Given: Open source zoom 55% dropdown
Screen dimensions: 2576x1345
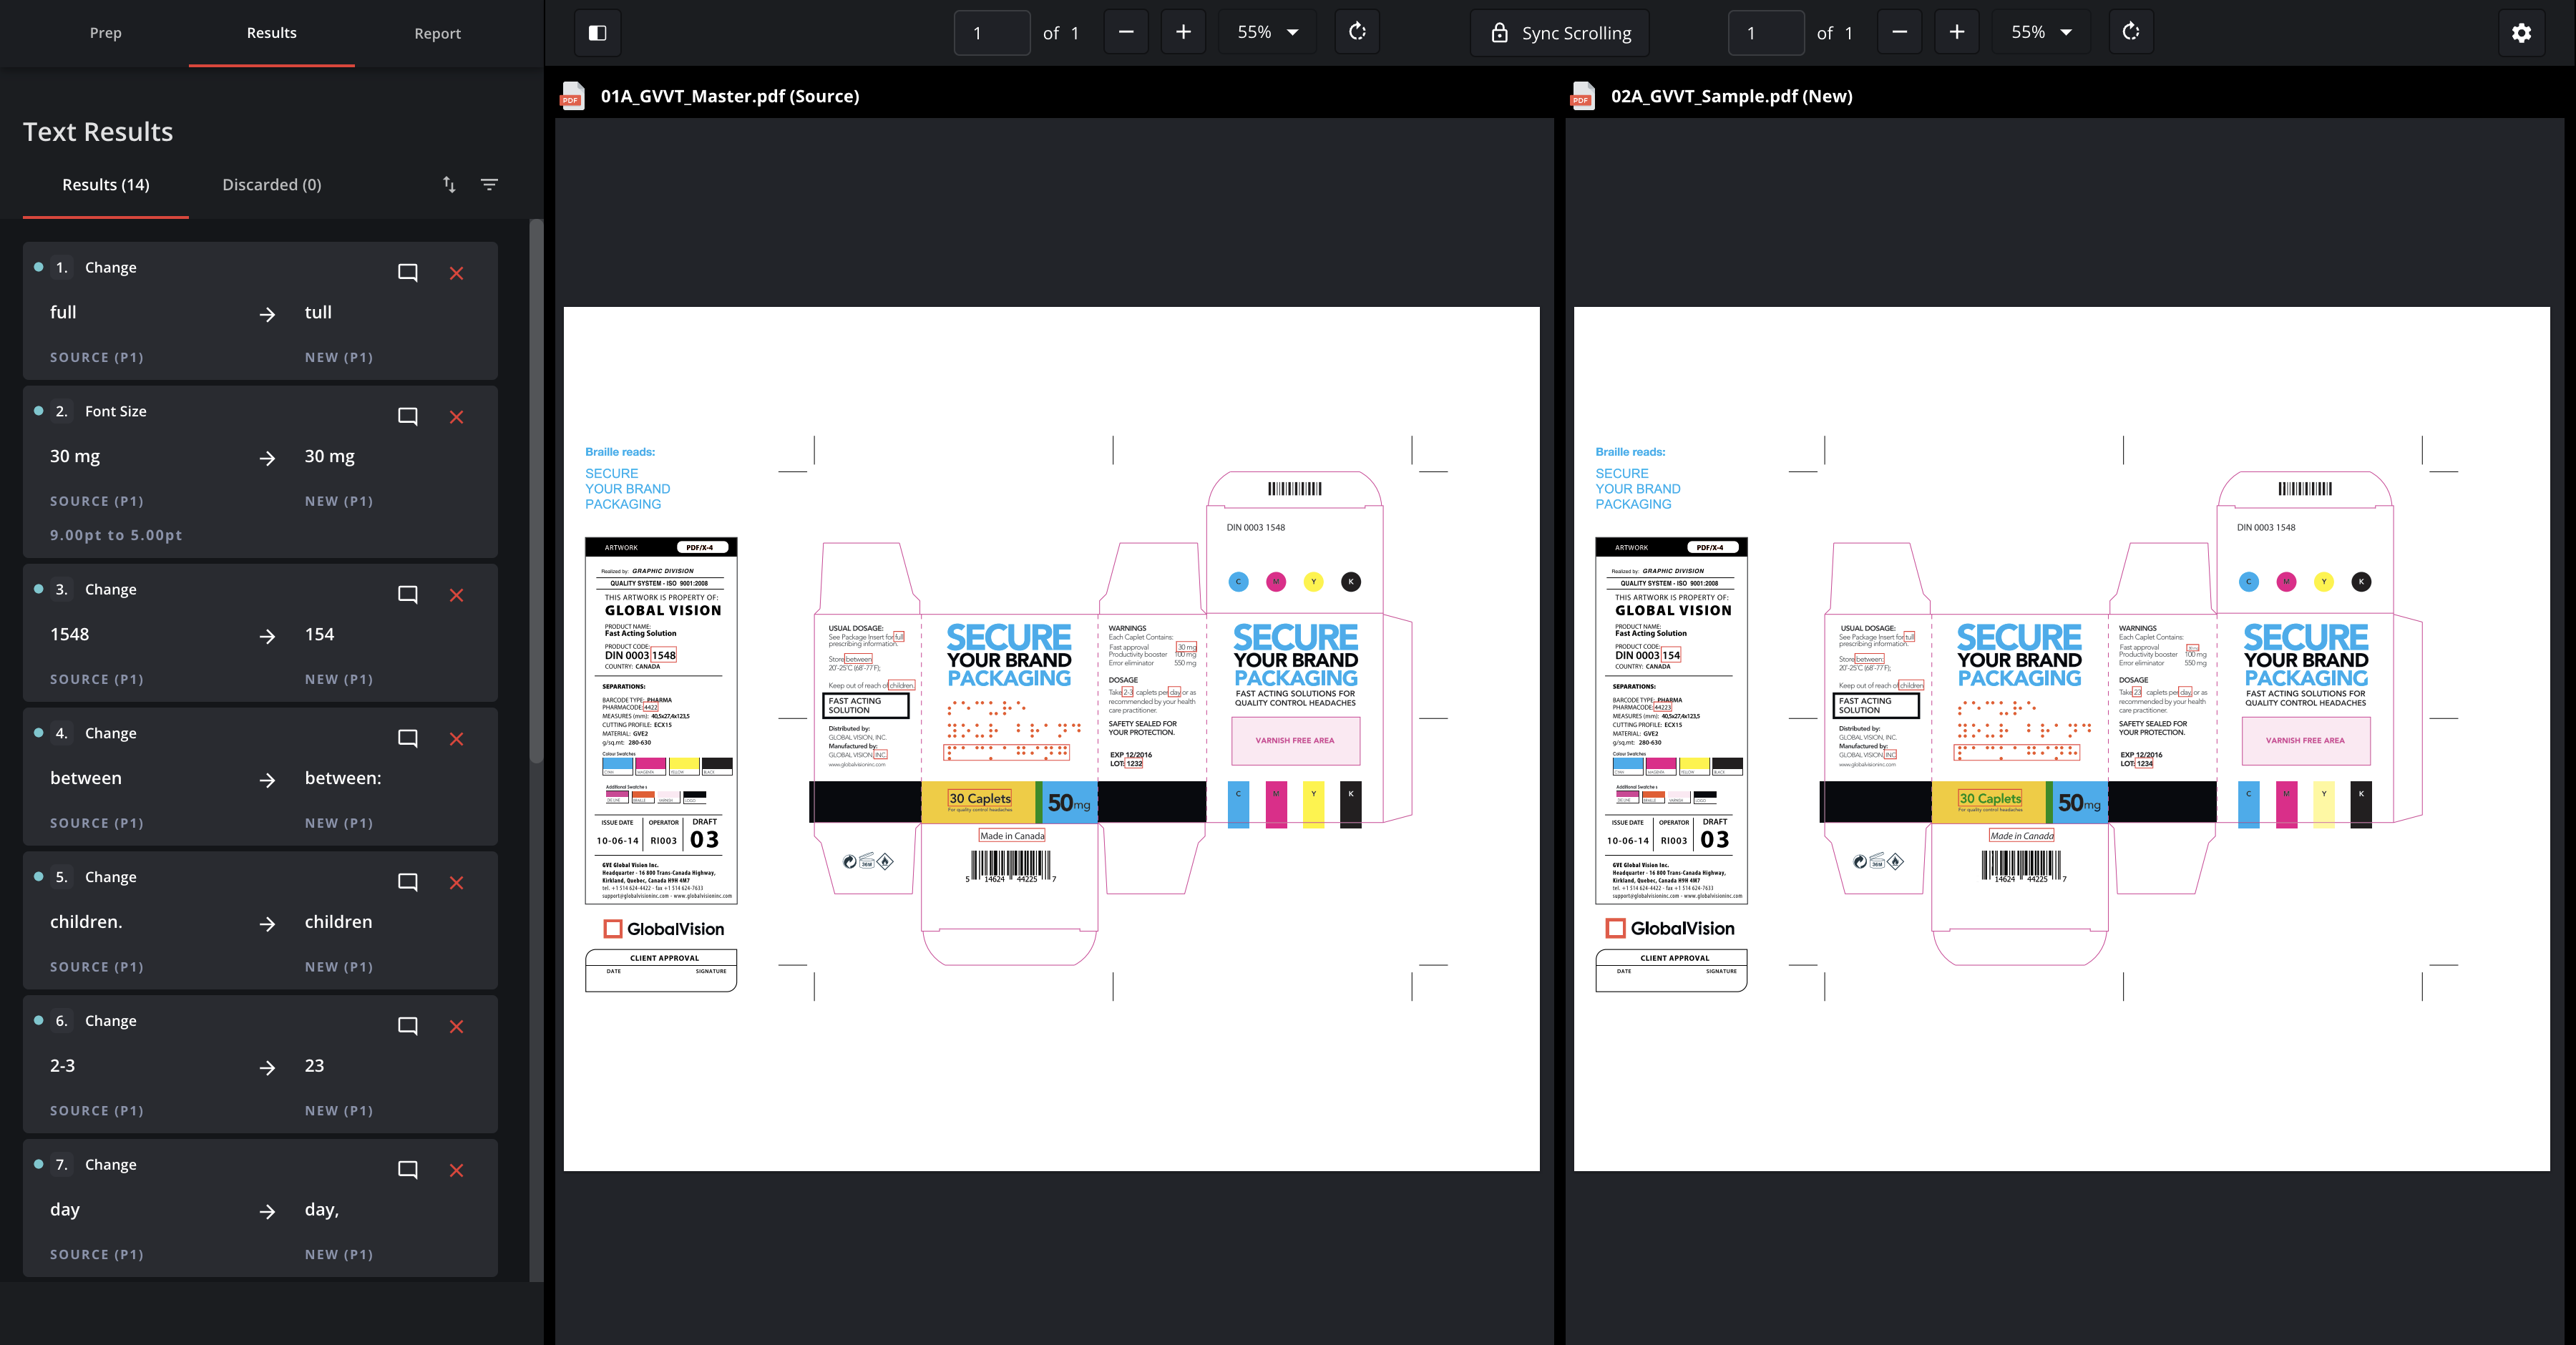Looking at the screenshot, I should point(1267,32).
